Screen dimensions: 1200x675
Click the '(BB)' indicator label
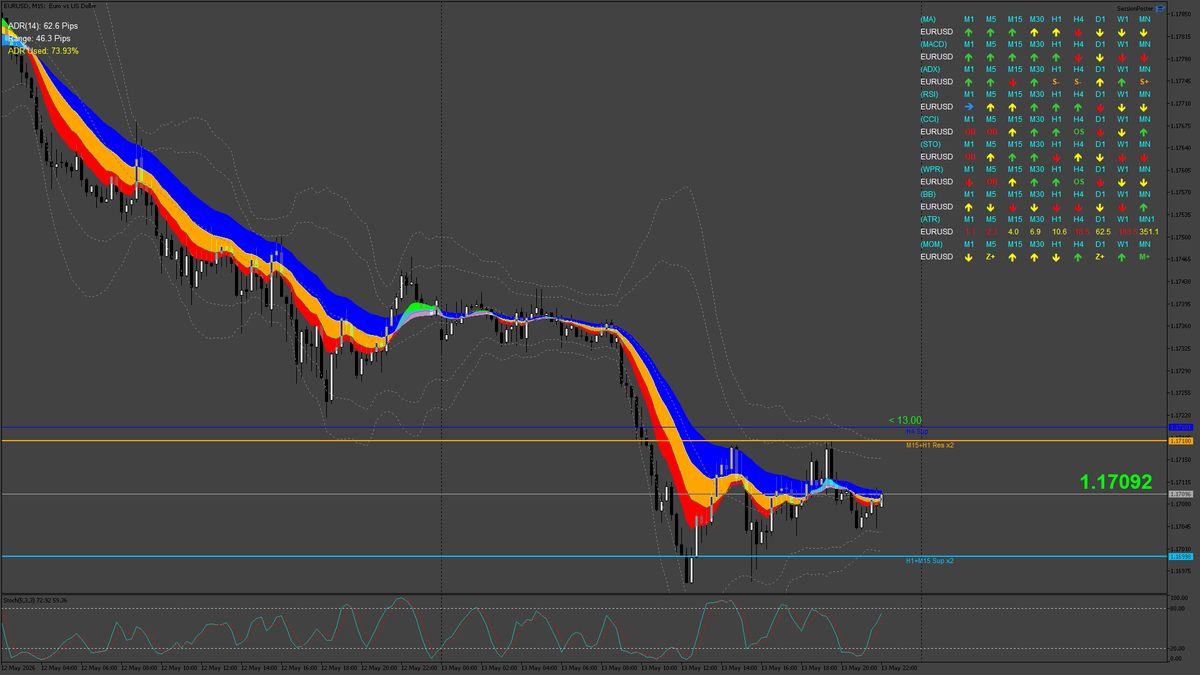[x=929, y=194]
